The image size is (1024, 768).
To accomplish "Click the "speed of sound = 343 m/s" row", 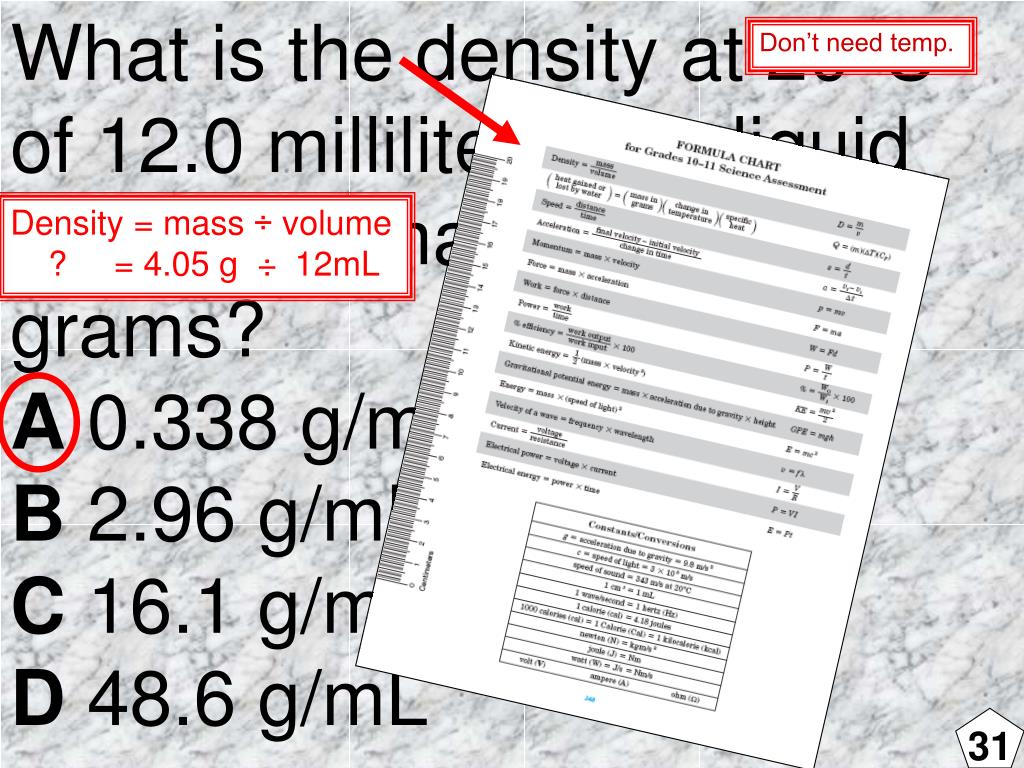I will click(x=632, y=577).
